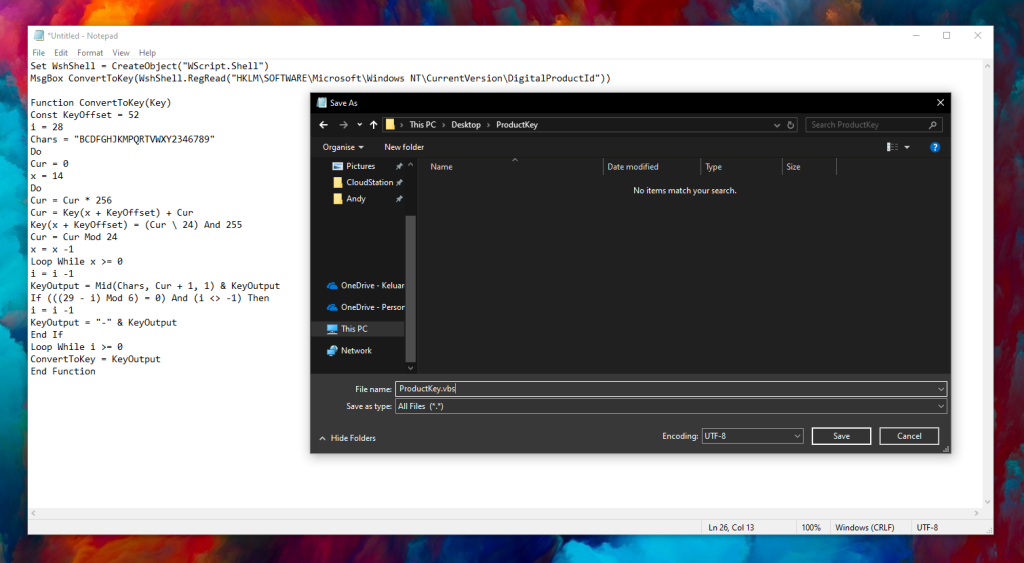Image resolution: width=1024 pixels, height=563 pixels.
Task: Click the navigation pane vertical scrollbar
Action: [x=410, y=287]
